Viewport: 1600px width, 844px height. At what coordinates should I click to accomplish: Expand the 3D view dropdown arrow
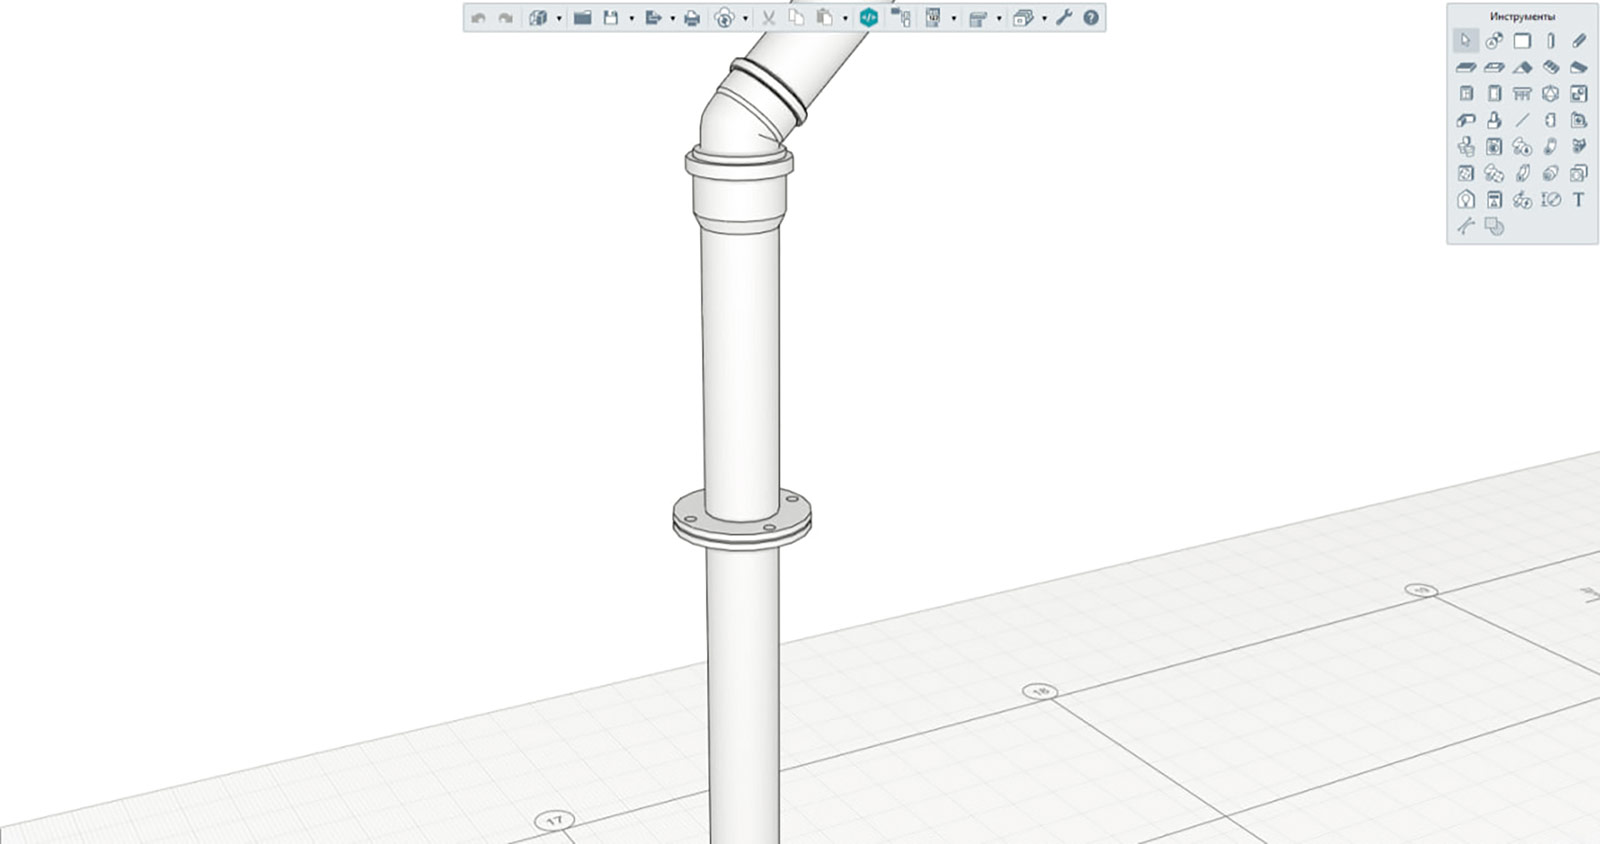tap(559, 19)
